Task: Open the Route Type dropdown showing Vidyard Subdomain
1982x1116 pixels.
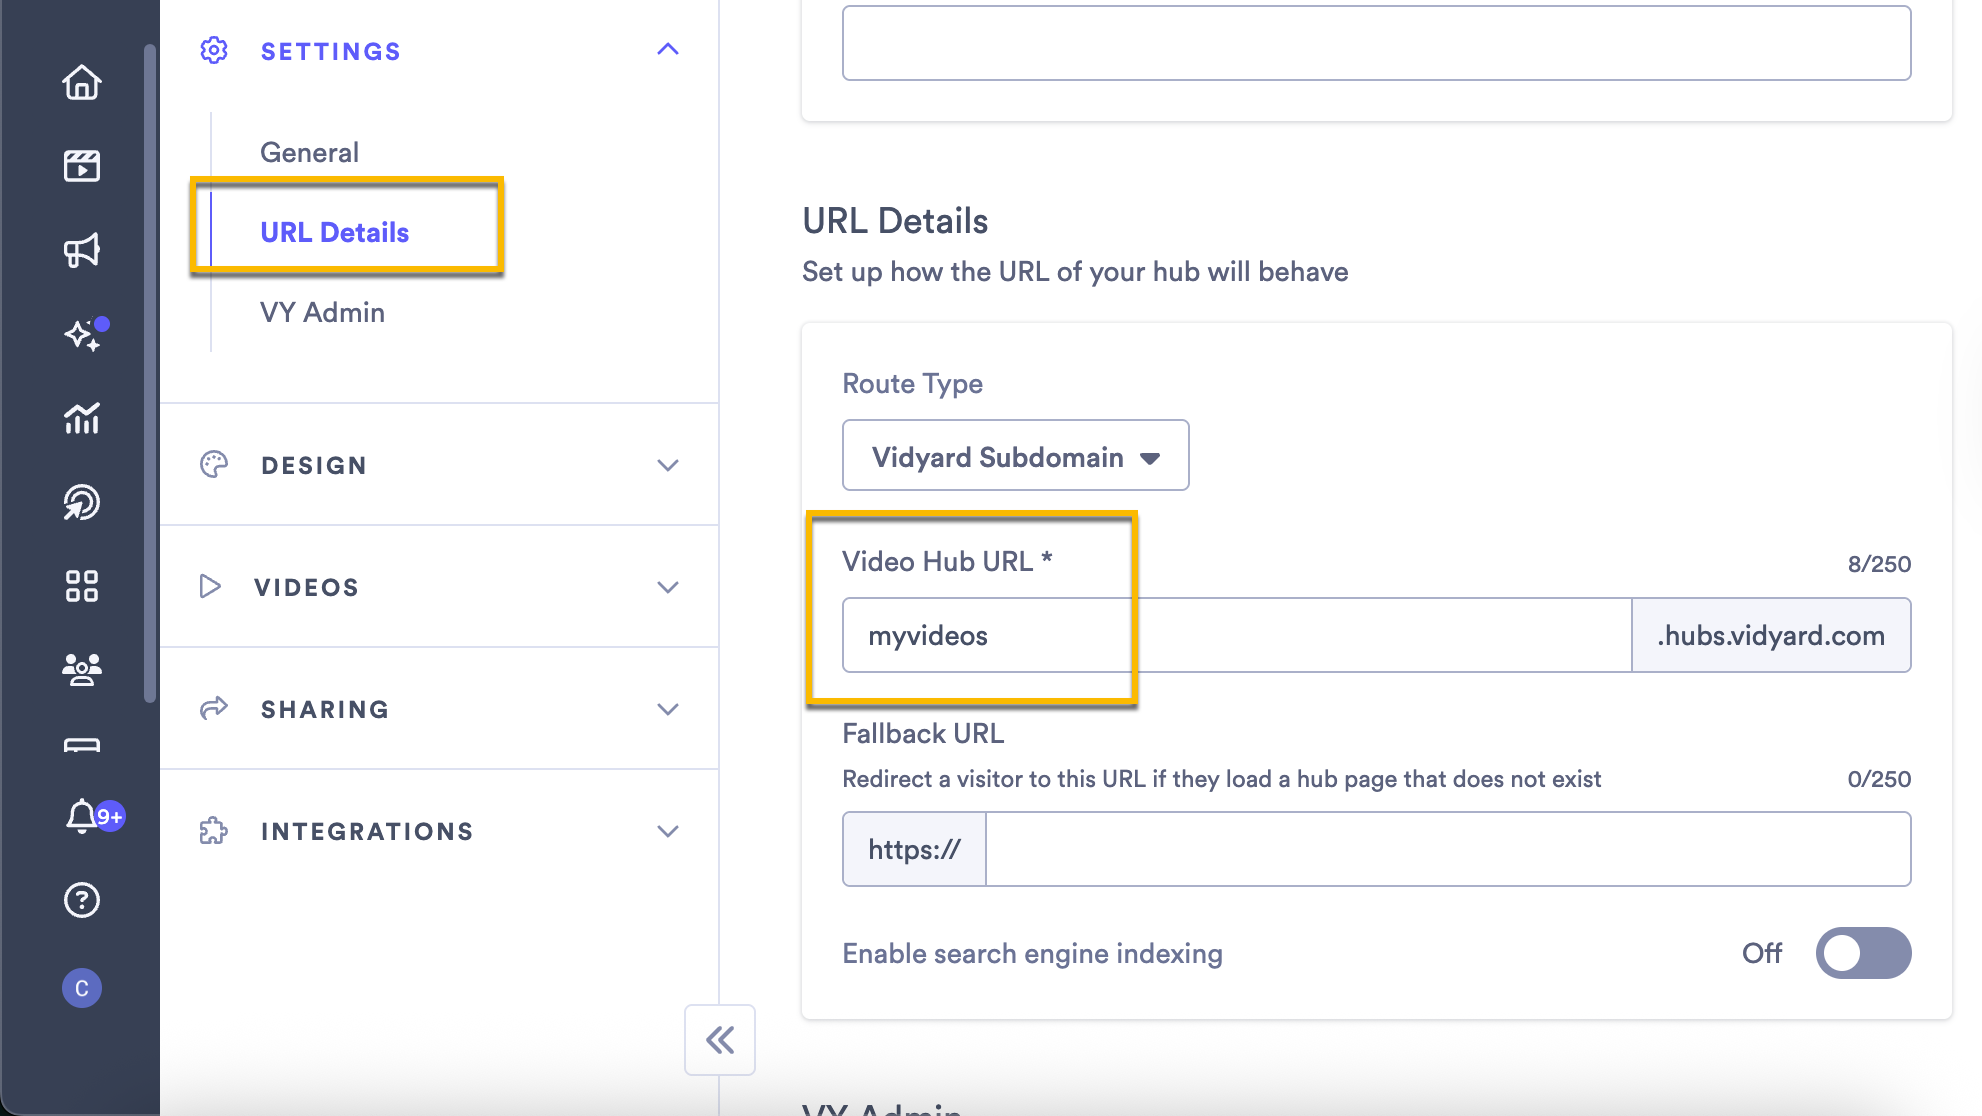Action: (x=1014, y=456)
